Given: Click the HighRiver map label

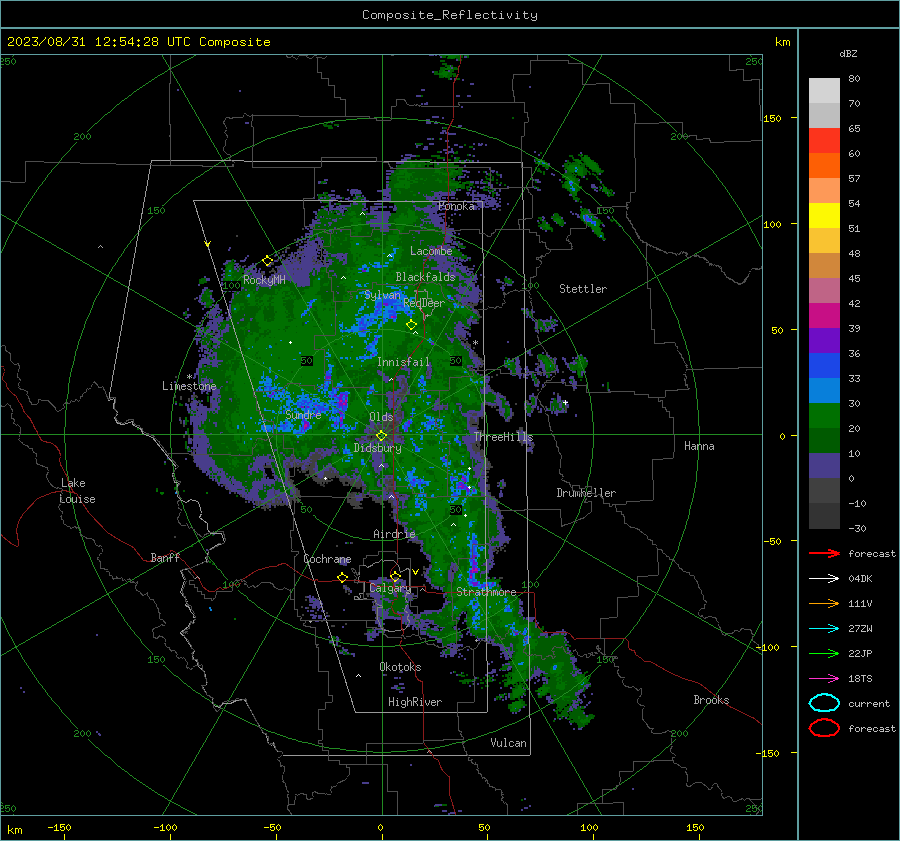Looking at the screenshot, I should [x=415, y=702].
